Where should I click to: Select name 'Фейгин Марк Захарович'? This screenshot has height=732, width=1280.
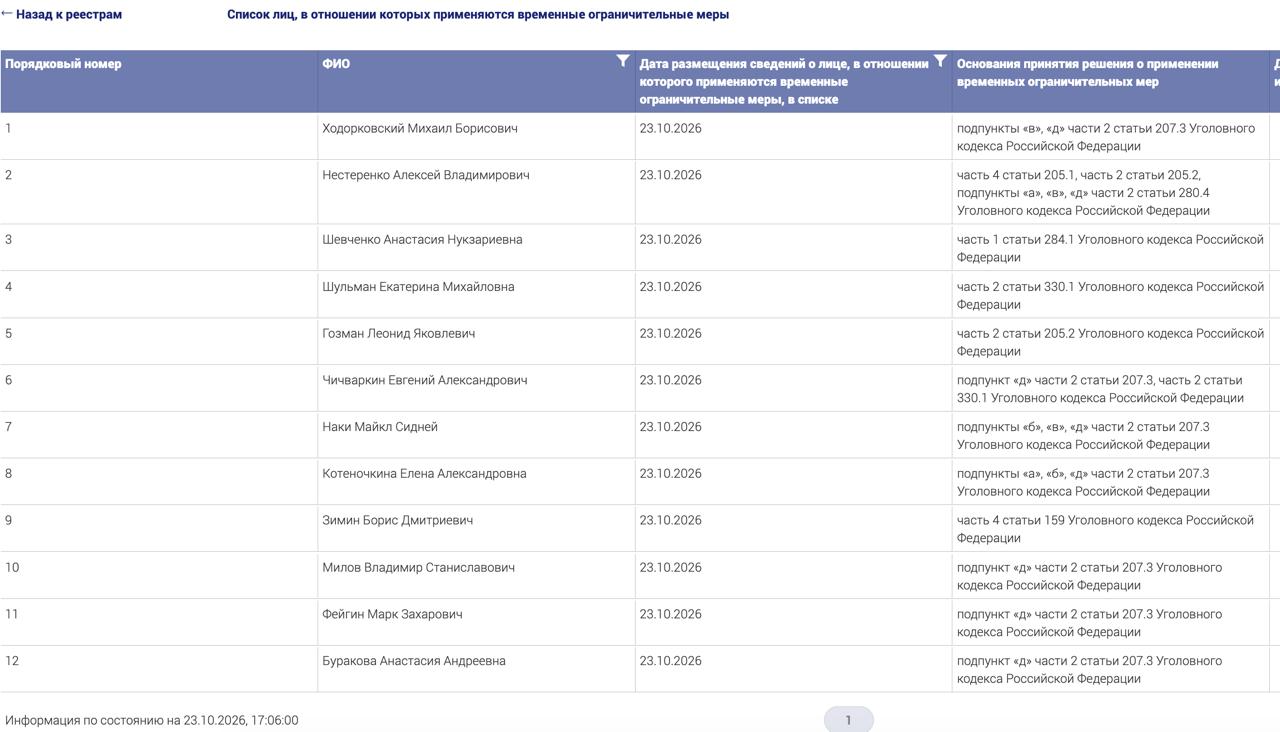[393, 614]
